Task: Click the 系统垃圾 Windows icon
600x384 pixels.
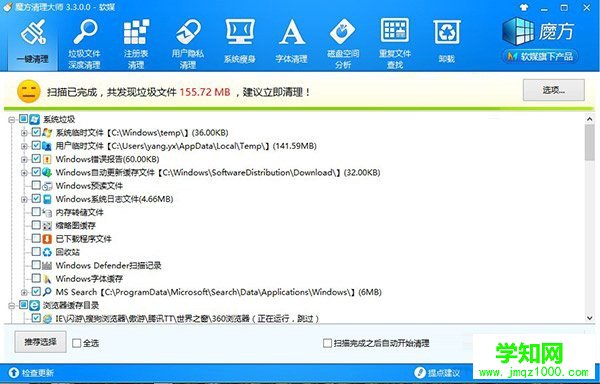Action: click(x=35, y=119)
